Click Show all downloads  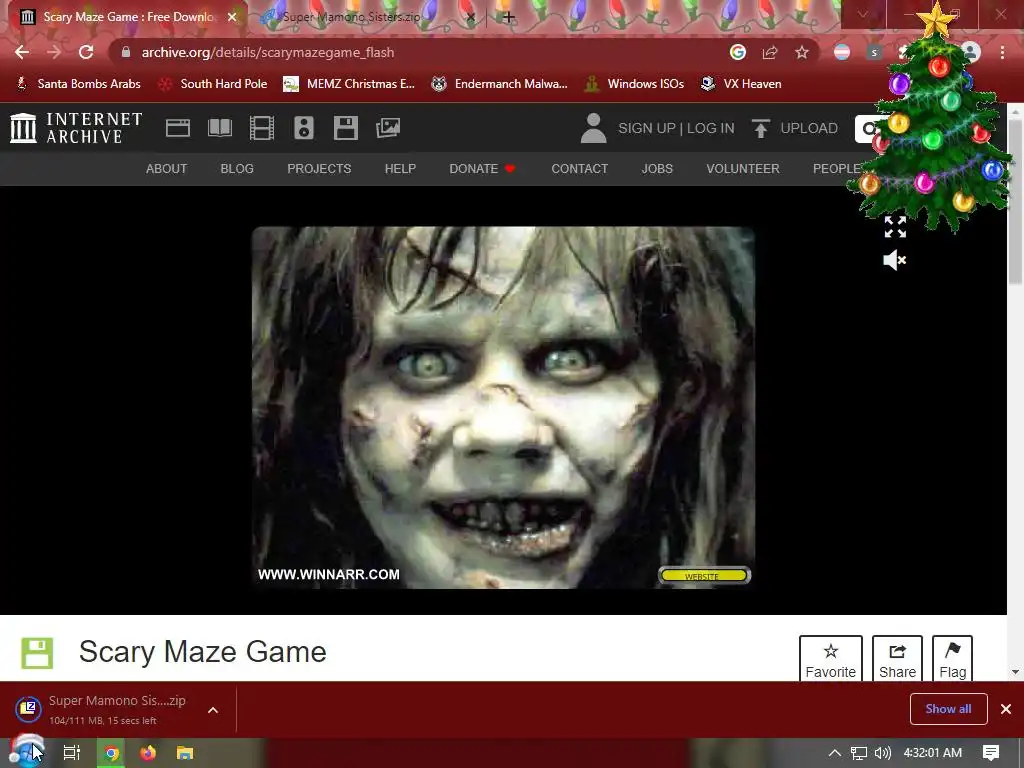[x=948, y=709]
